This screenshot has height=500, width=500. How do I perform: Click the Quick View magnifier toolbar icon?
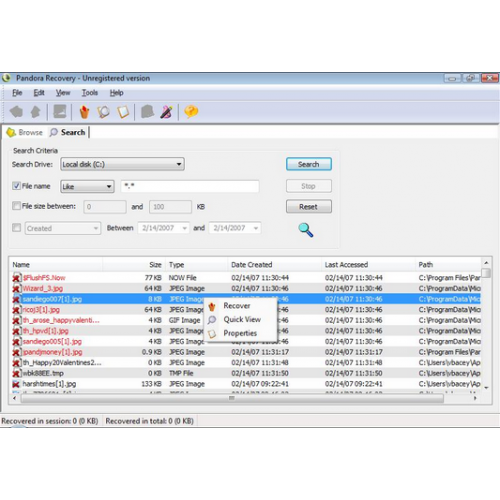click(x=103, y=112)
